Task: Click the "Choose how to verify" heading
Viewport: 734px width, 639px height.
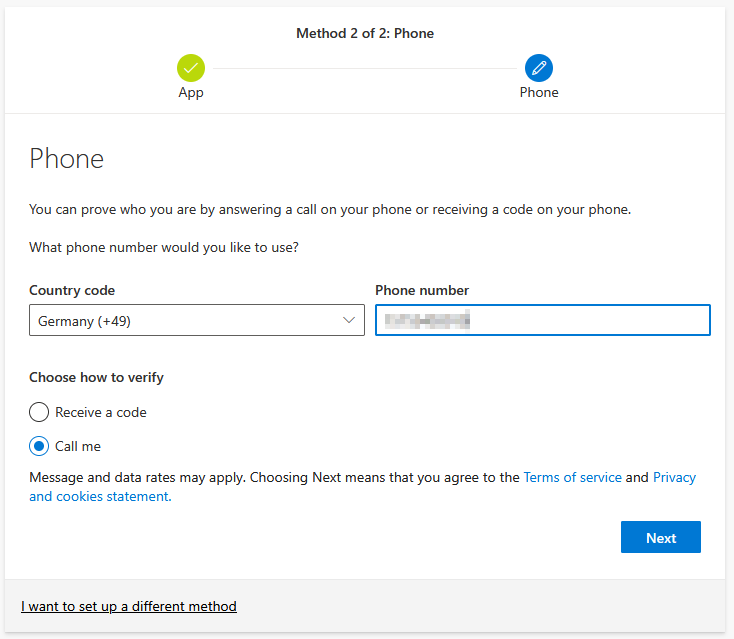Action: 96,377
